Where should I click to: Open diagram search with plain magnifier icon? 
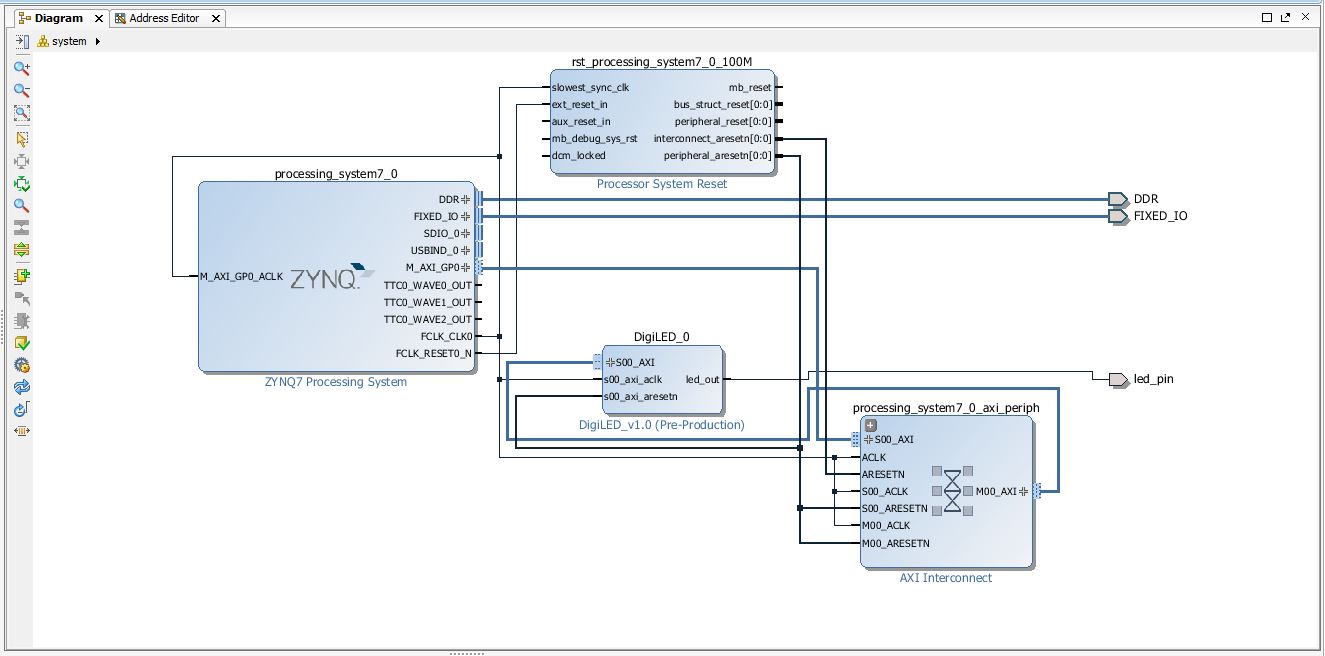pyautogui.click(x=21, y=206)
